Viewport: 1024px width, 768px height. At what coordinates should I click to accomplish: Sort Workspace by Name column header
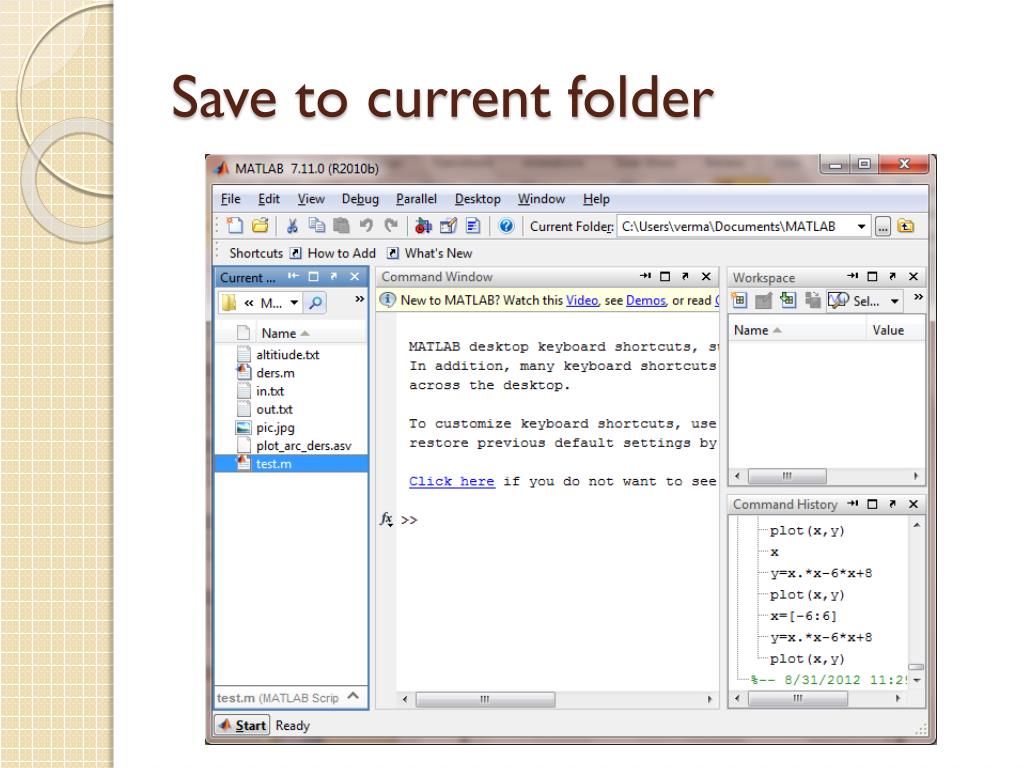797,330
